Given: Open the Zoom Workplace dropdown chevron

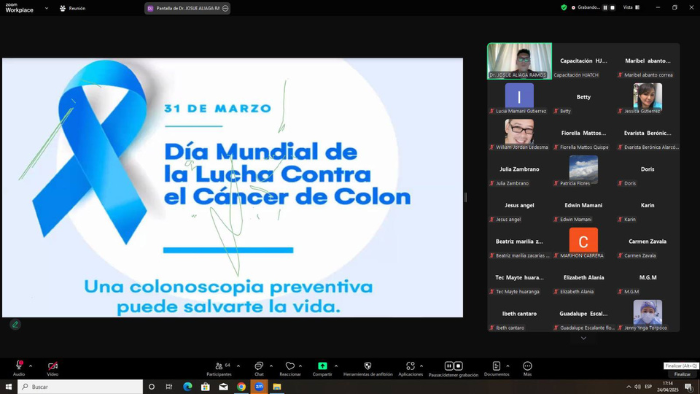Looking at the screenshot, I should click(46, 8).
